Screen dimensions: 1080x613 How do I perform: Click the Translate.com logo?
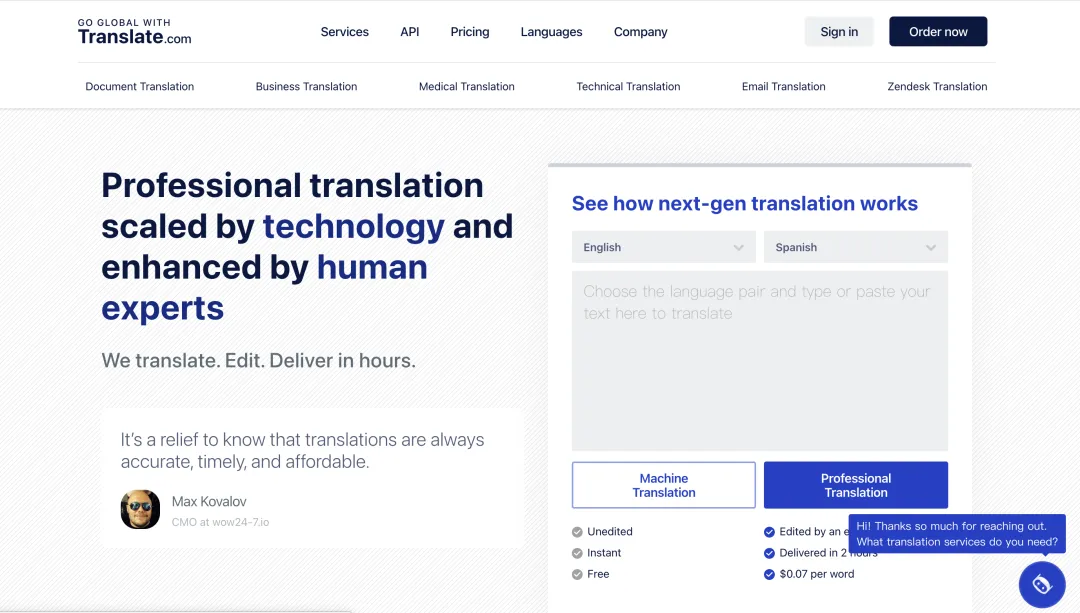[x=134, y=32]
